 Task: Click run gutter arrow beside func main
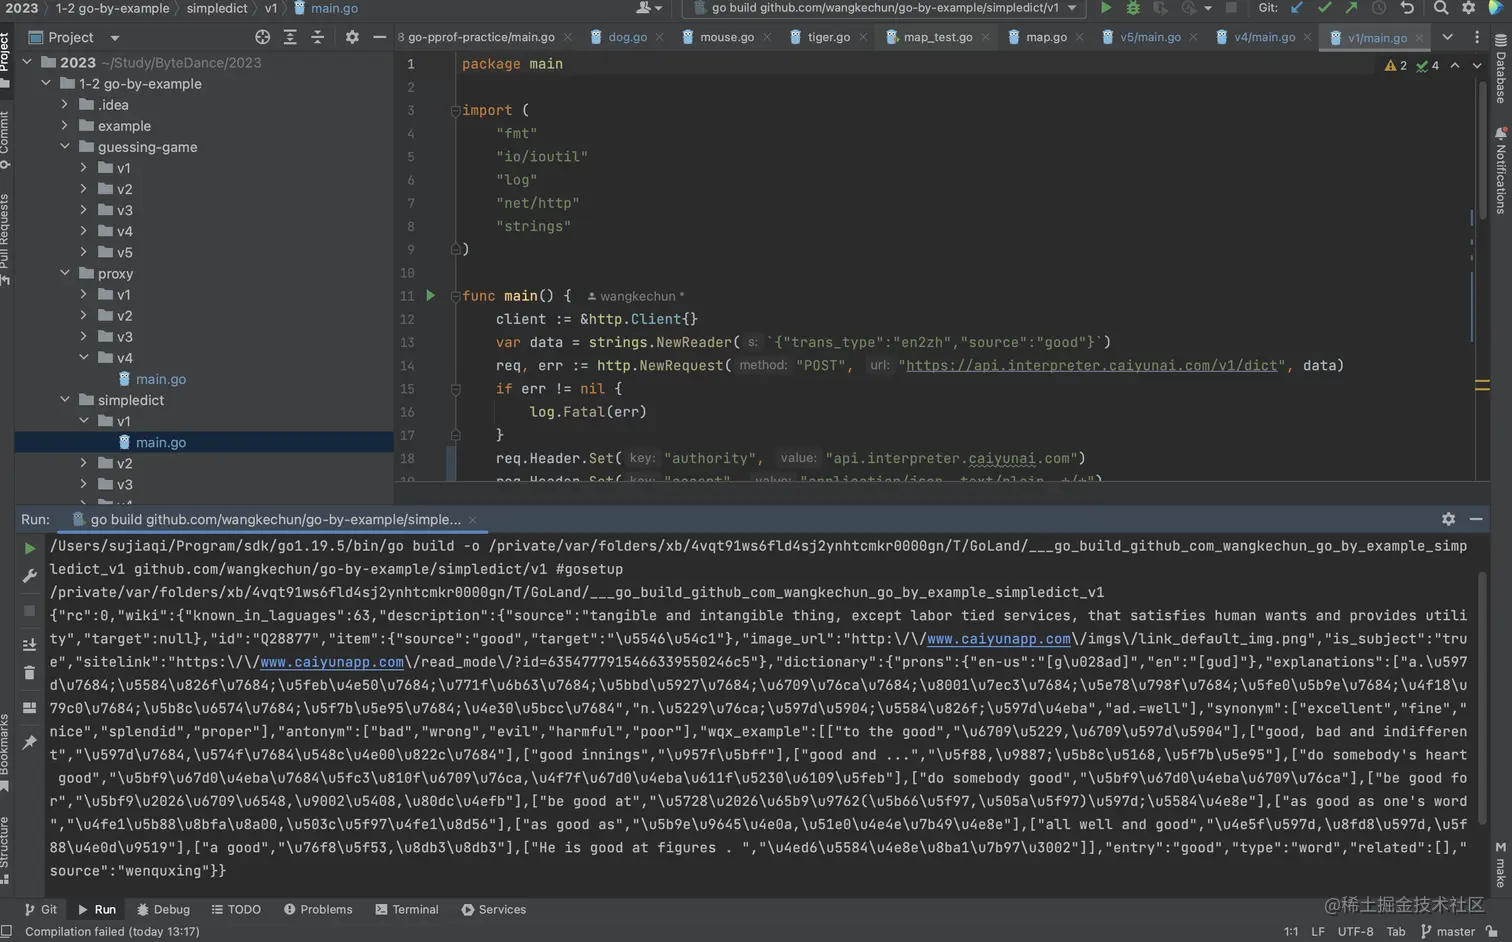431,296
